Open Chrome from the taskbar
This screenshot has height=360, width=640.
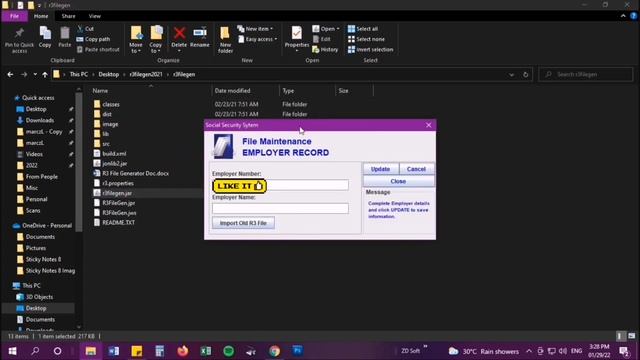275,351
